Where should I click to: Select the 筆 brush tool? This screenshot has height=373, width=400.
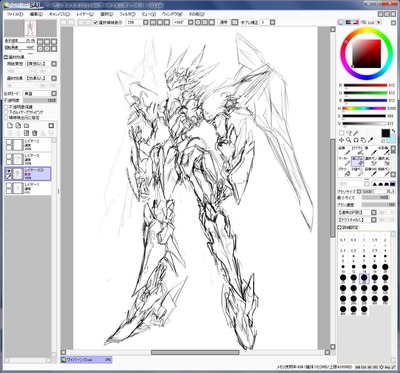pos(370,150)
